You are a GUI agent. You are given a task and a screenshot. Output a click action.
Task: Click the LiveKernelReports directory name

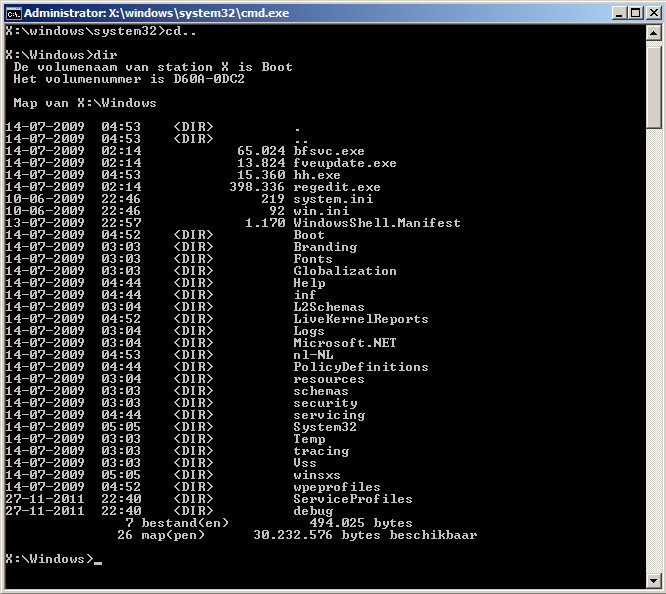(361, 319)
